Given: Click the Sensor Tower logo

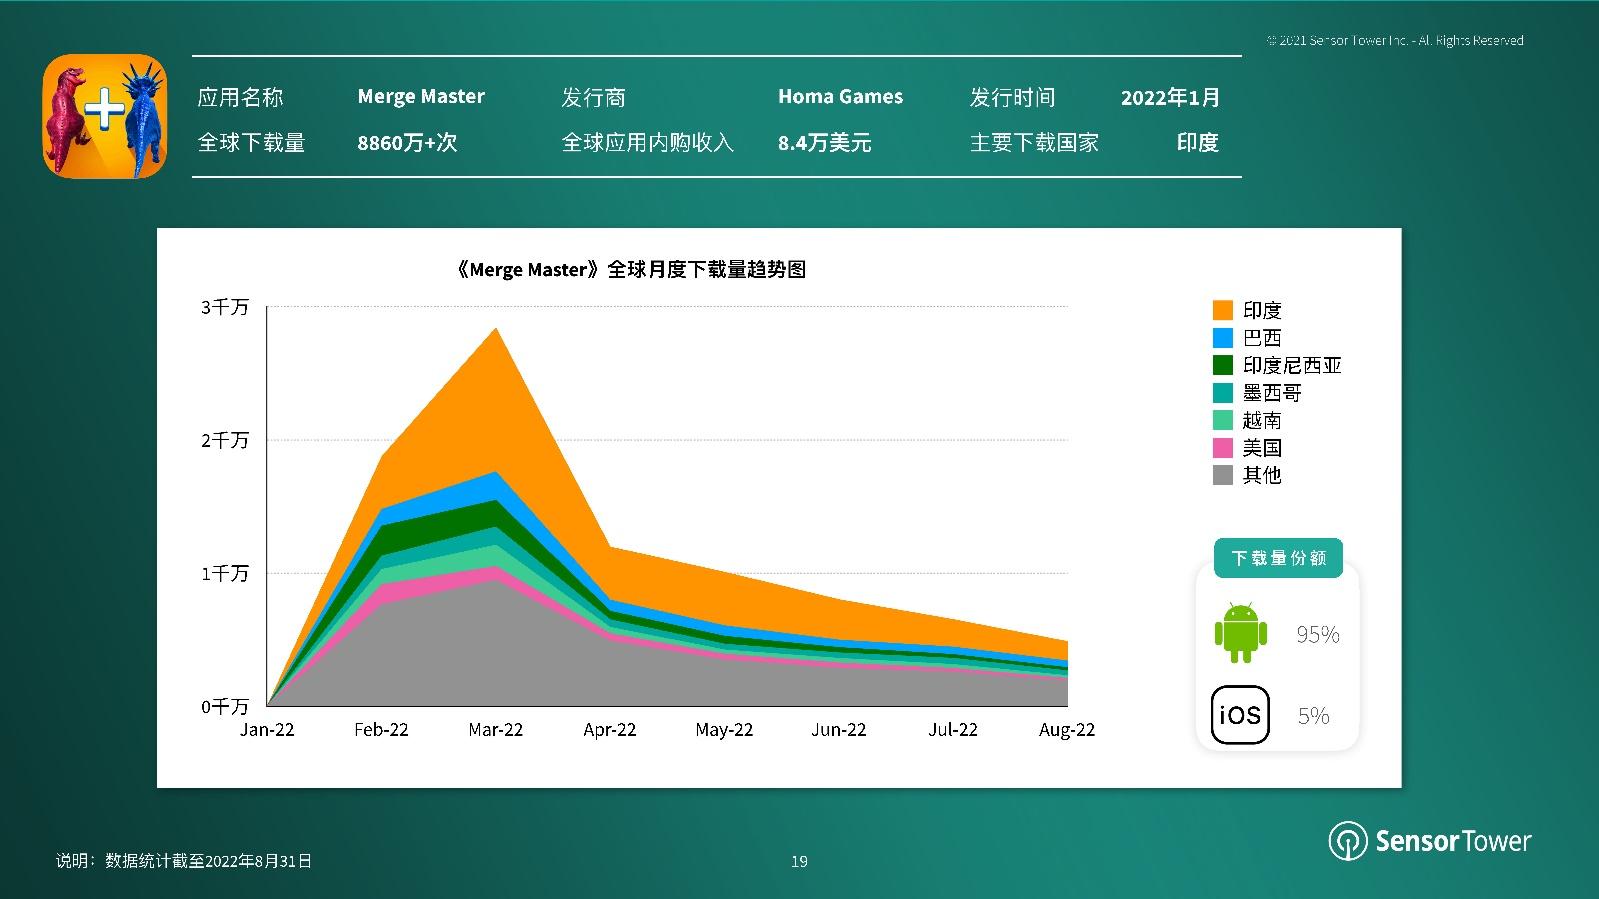Looking at the screenshot, I should point(1430,841).
